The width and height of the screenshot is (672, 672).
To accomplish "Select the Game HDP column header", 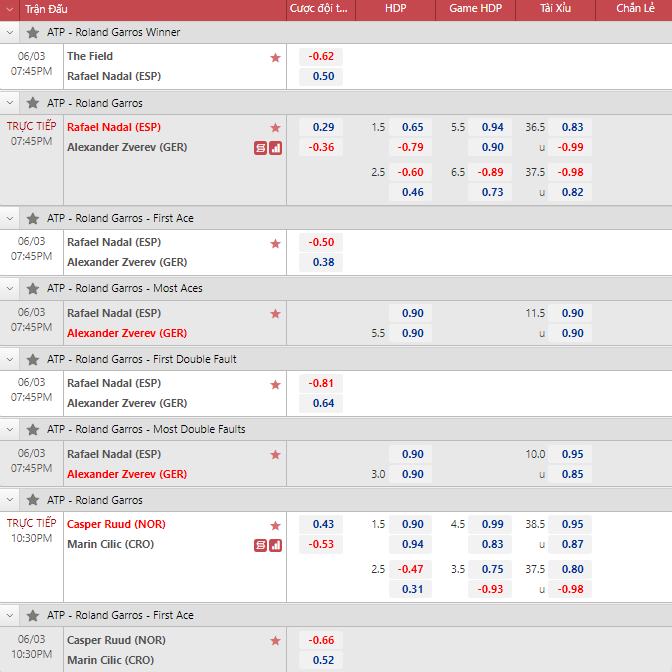I will 475,9.
